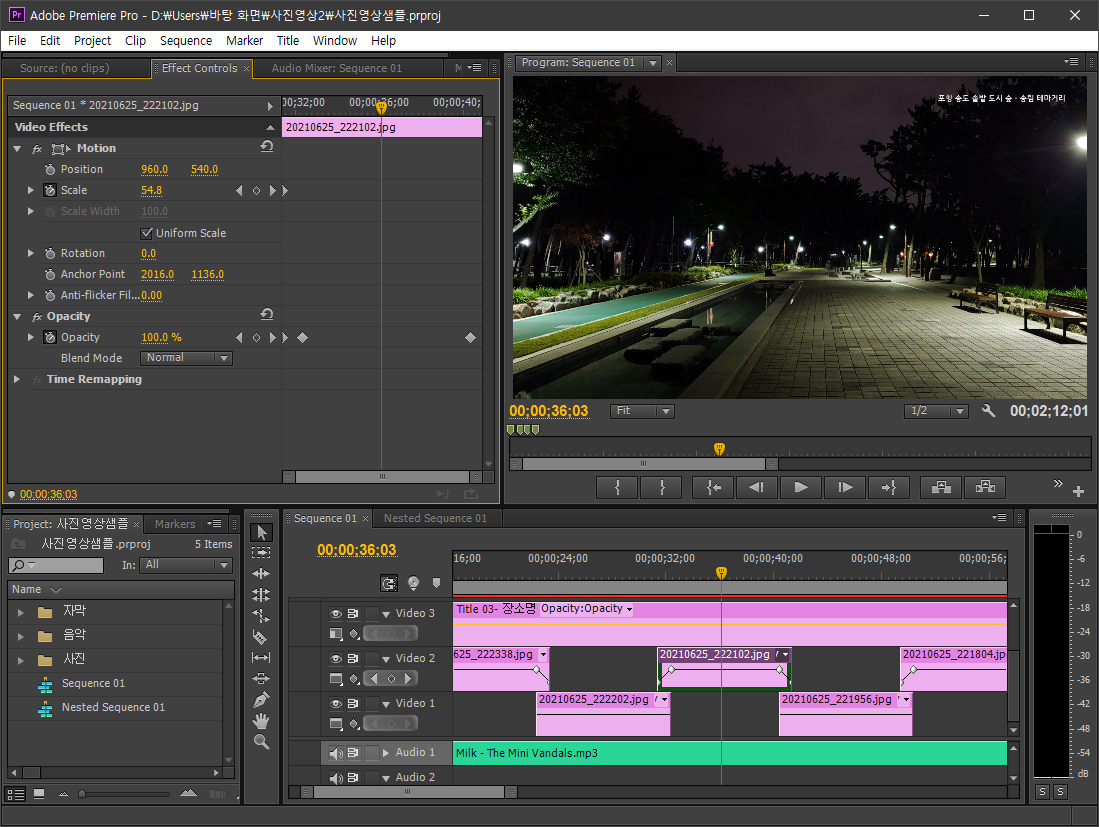Viewport: 1099px width, 827px height.
Task: Select the Razor tool in tools panel
Action: pyautogui.click(x=260, y=636)
